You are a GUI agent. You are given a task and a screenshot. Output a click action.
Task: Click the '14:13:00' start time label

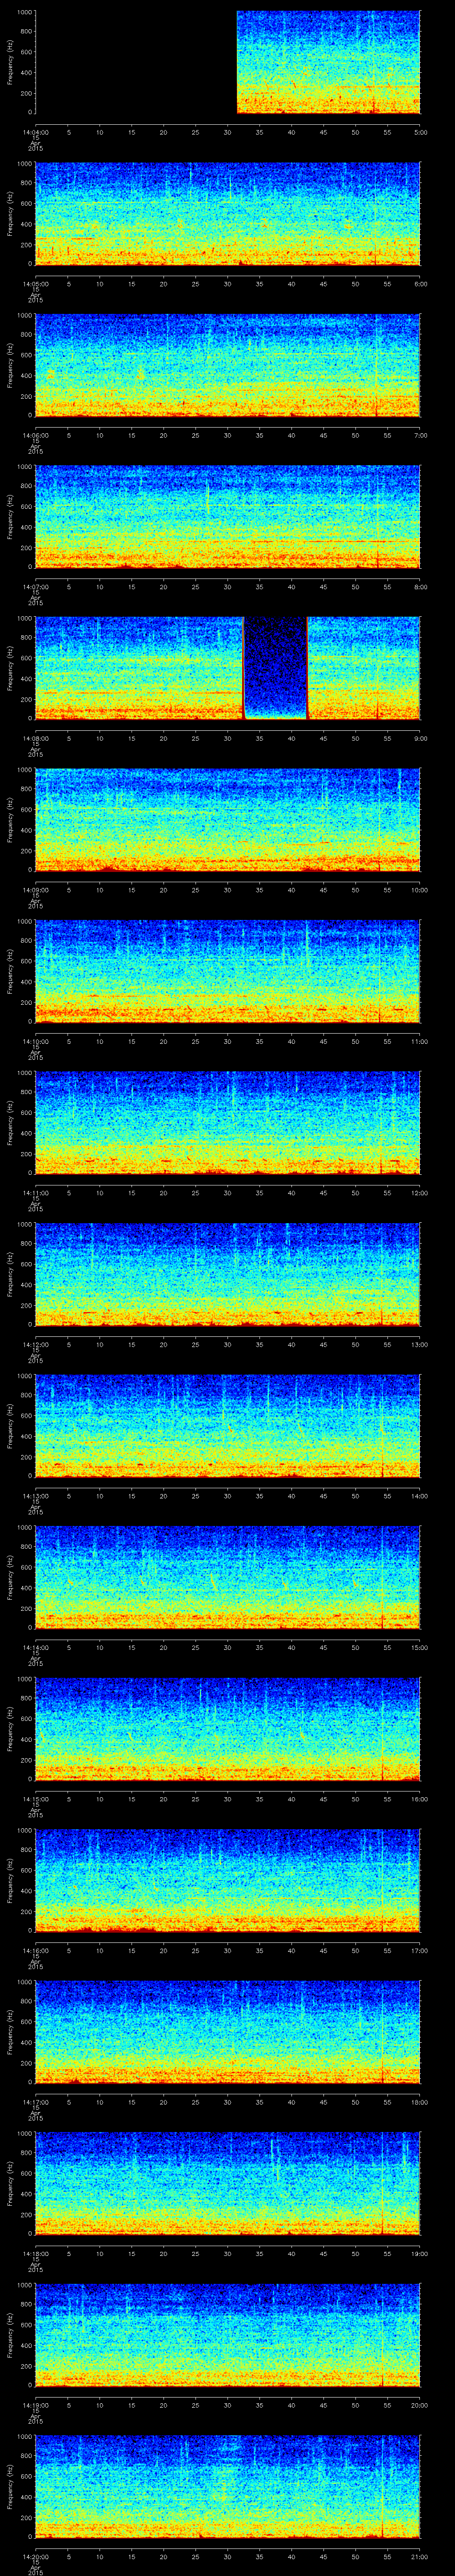pyautogui.click(x=35, y=1496)
